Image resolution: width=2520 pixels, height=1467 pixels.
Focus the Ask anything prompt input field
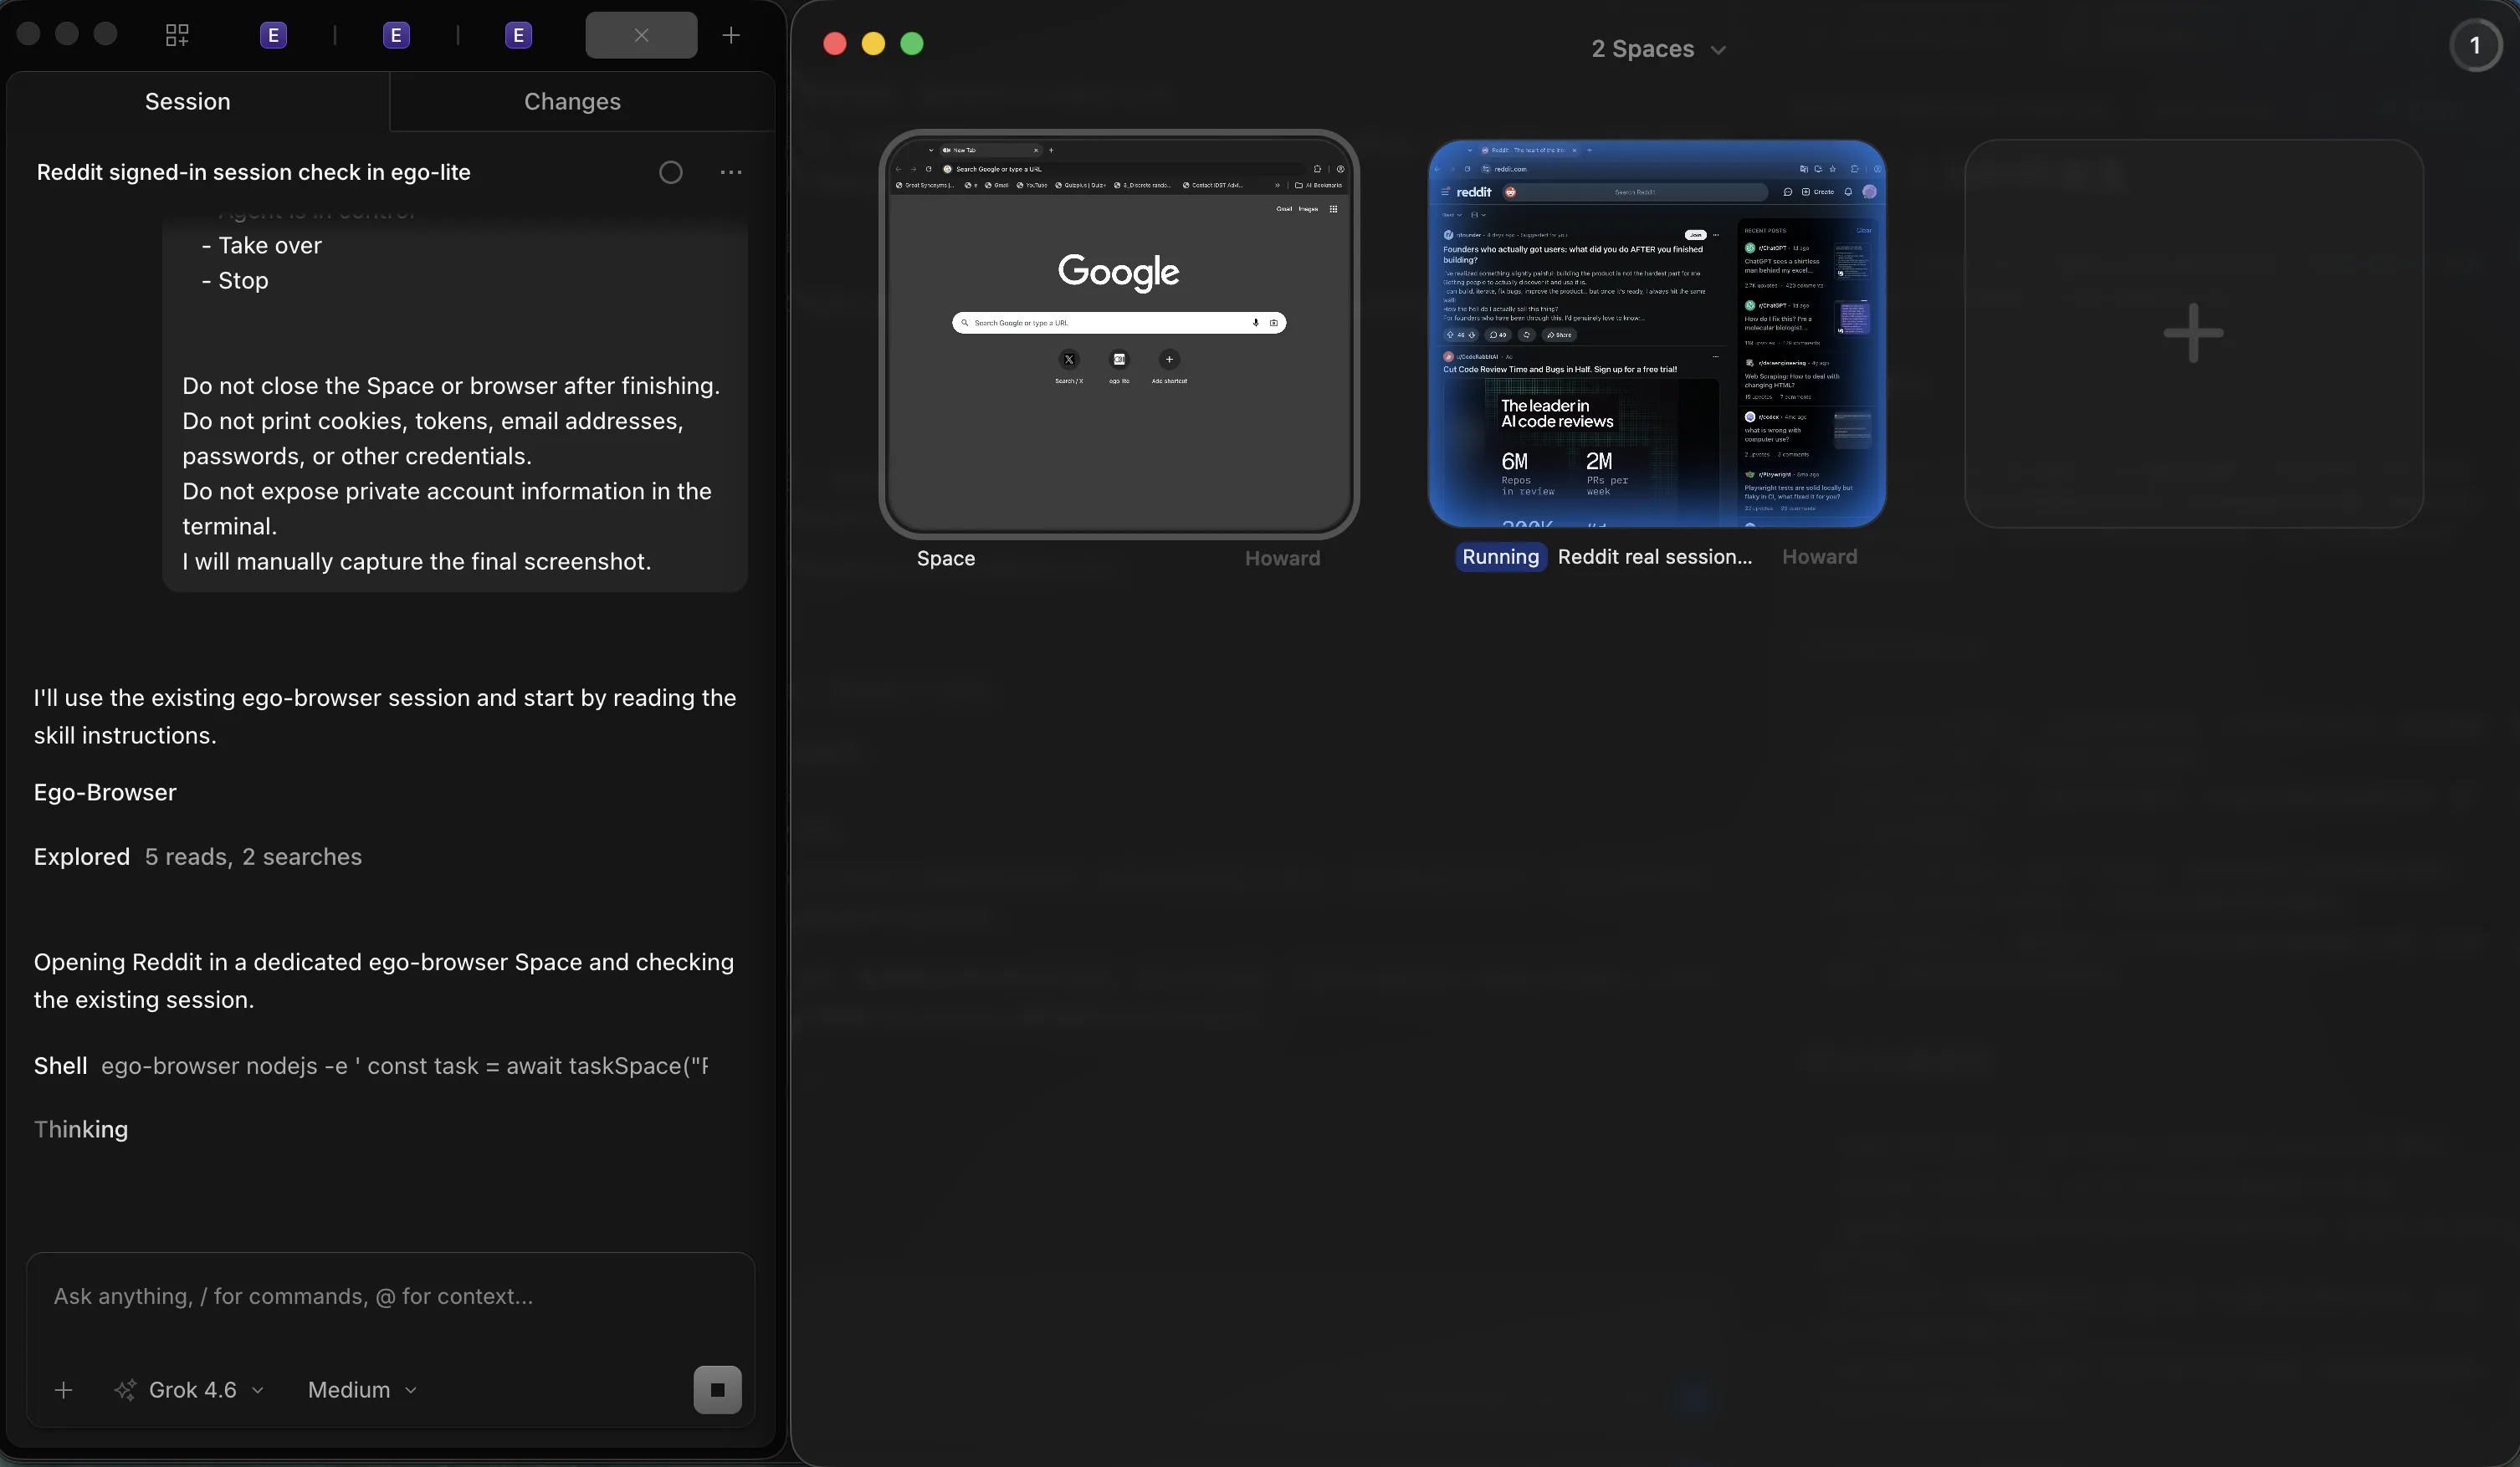click(x=390, y=1296)
